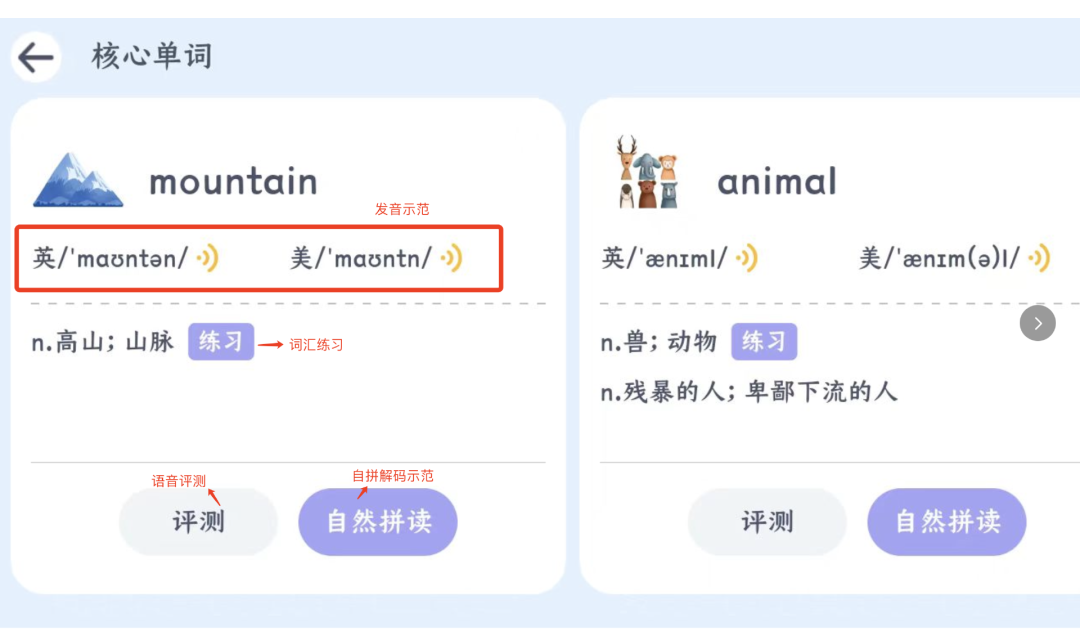Open 练习 for the animal definition
This screenshot has width=1080, height=631.
pyautogui.click(x=764, y=342)
